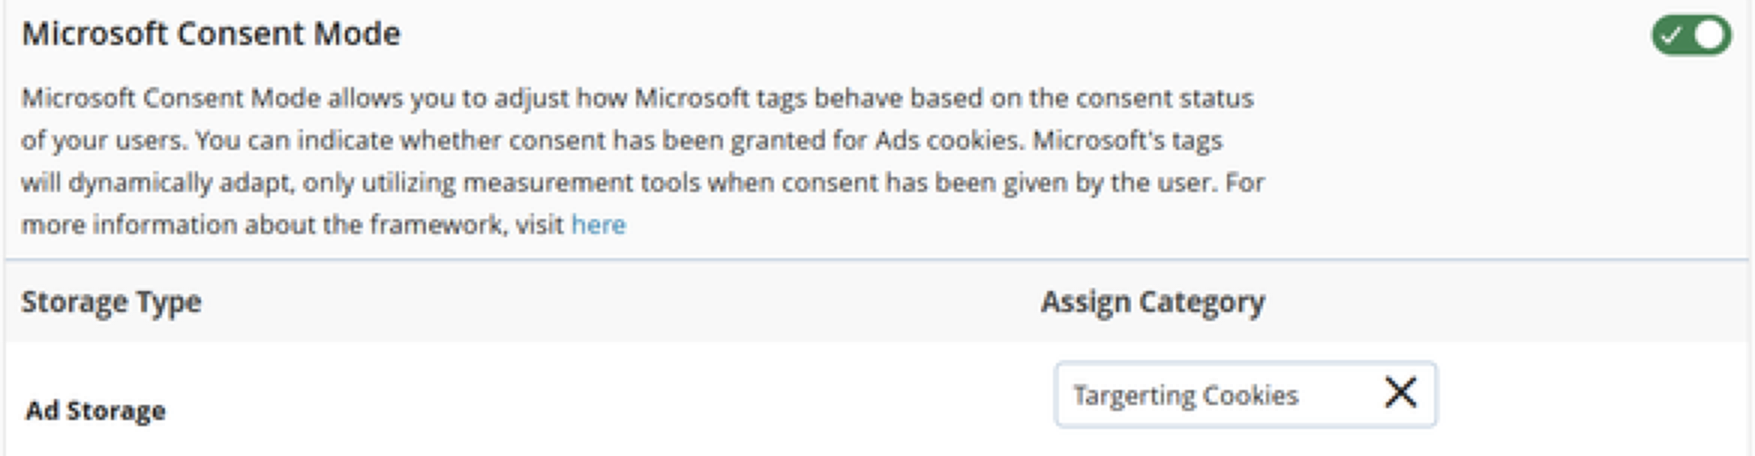The width and height of the screenshot is (1755, 456).
Task: Clear the Targerting Cookies category selection
Action: pyautogui.click(x=1400, y=393)
